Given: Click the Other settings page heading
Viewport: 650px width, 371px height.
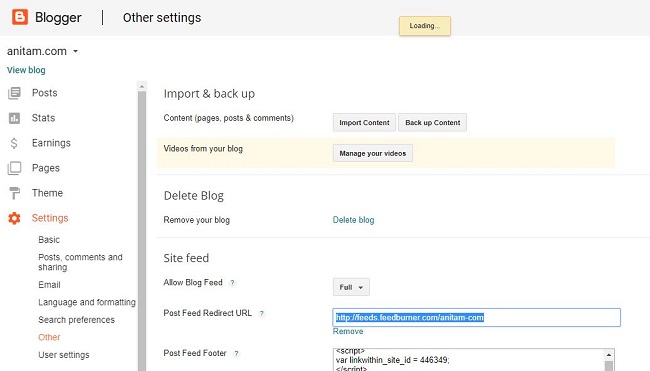Looking at the screenshot, I should pyautogui.click(x=162, y=17).
